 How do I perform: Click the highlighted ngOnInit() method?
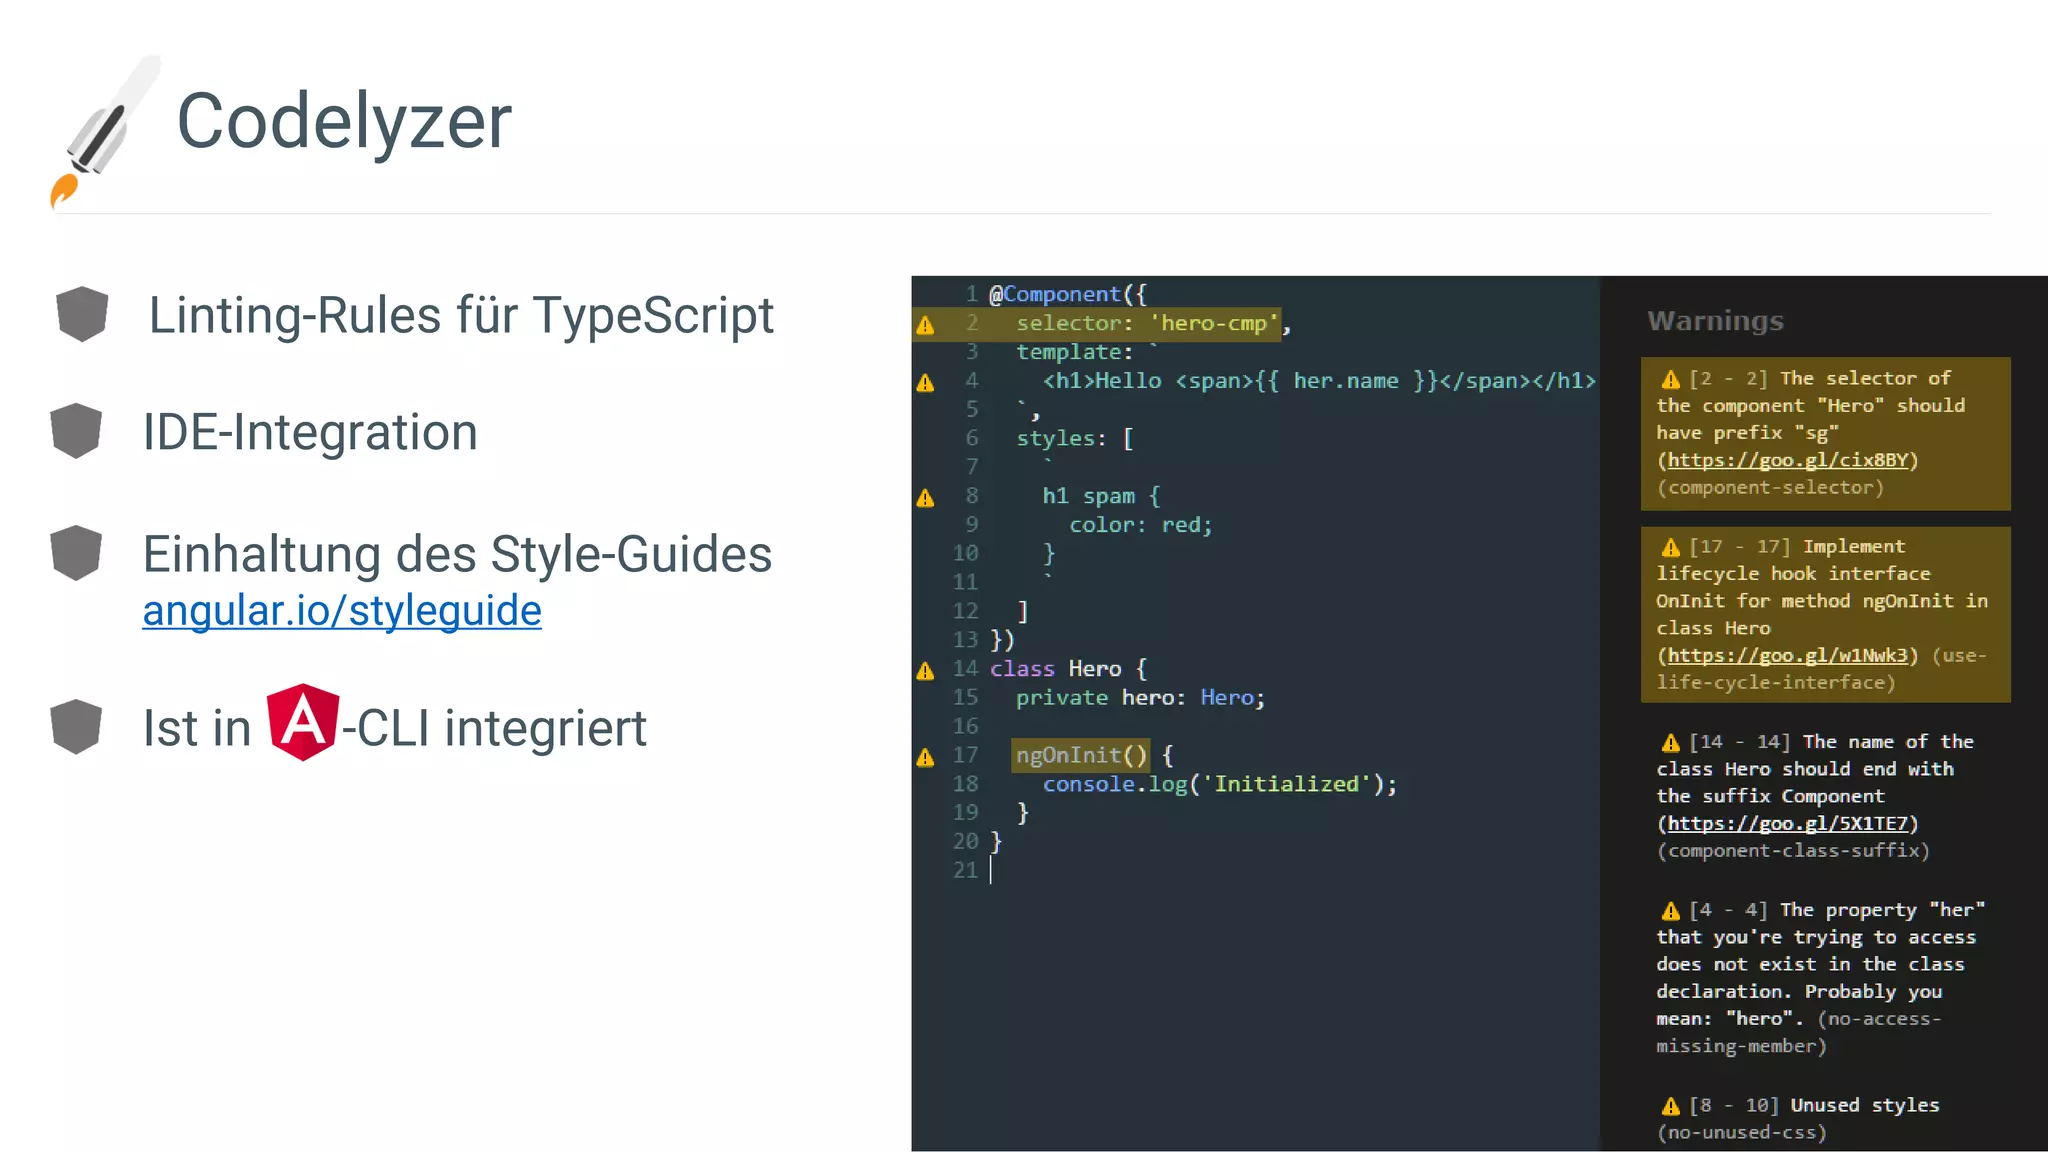point(1081,755)
